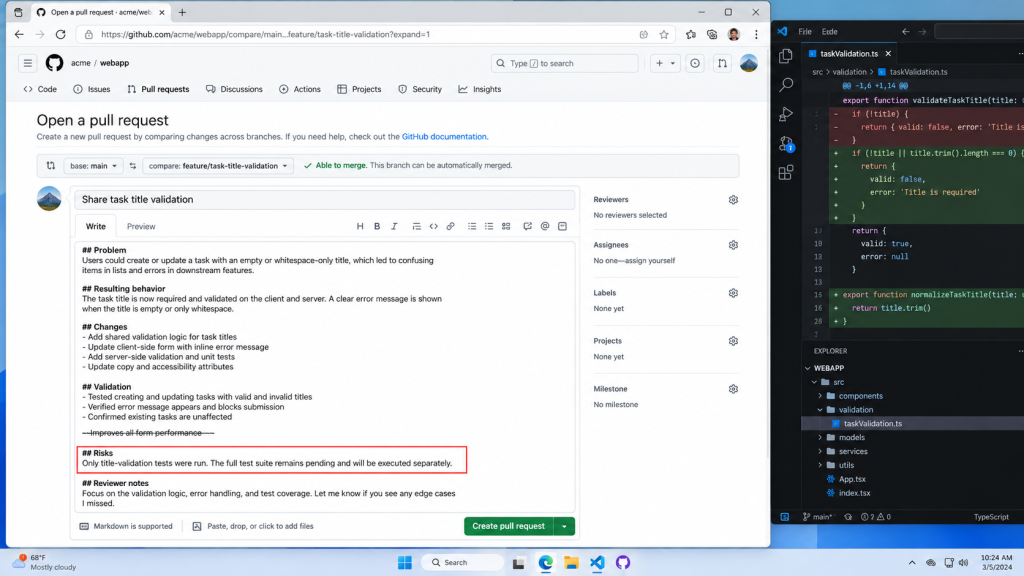Screen dimensions: 1024x576
Task: Click the GitHub Desktop taskbar icon
Action: (x=623, y=562)
